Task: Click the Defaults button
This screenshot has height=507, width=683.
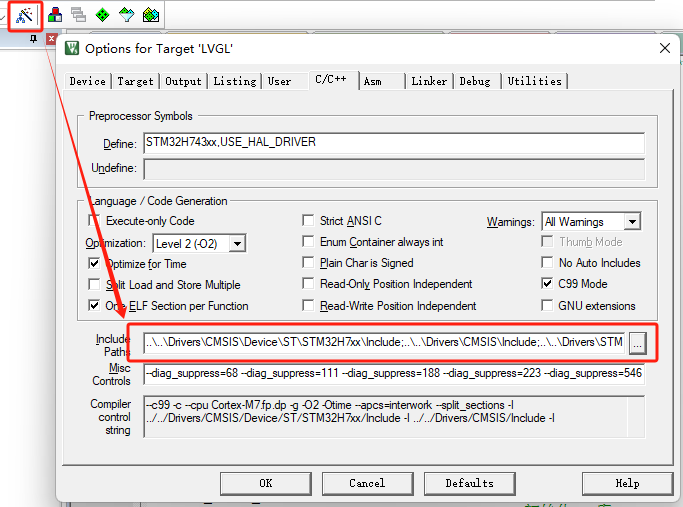Action: pos(470,483)
